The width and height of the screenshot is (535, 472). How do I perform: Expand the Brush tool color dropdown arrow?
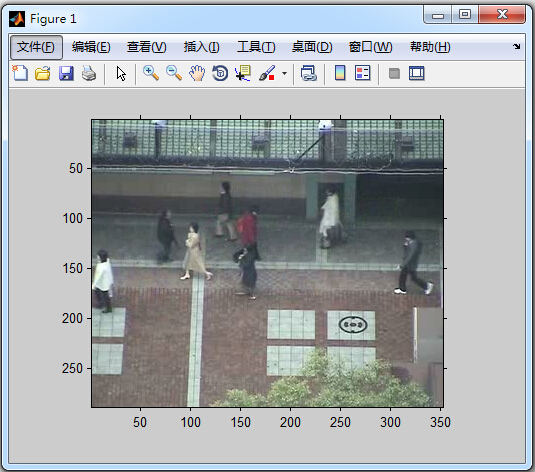click(x=284, y=73)
